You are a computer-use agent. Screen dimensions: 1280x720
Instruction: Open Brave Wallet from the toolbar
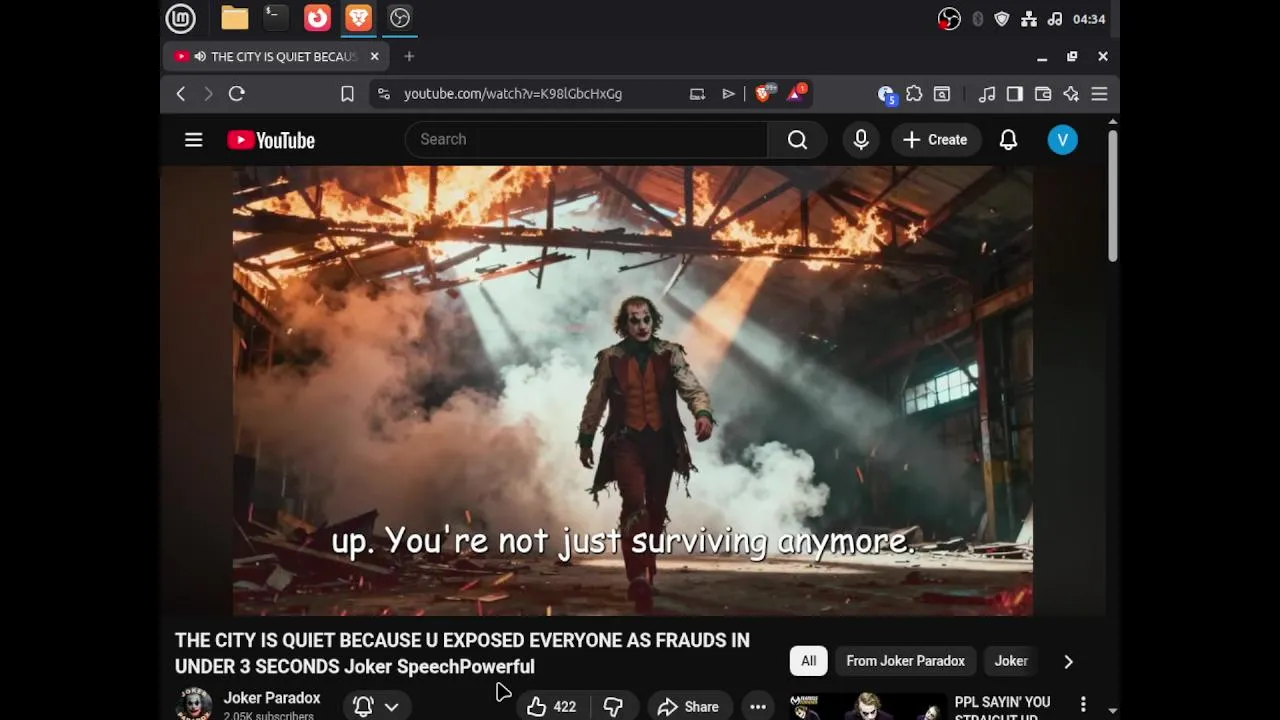click(1043, 93)
